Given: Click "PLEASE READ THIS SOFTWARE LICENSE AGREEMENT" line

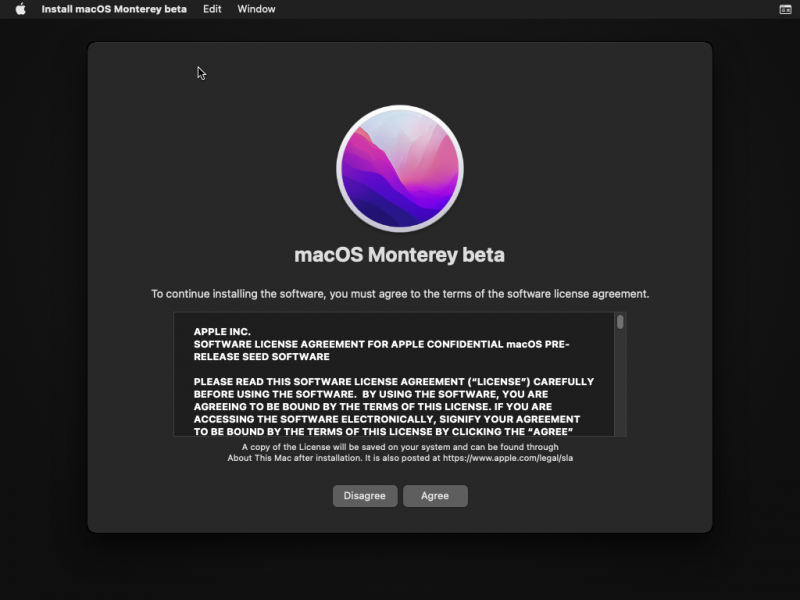Looking at the screenshot, I should pos(393,382).
